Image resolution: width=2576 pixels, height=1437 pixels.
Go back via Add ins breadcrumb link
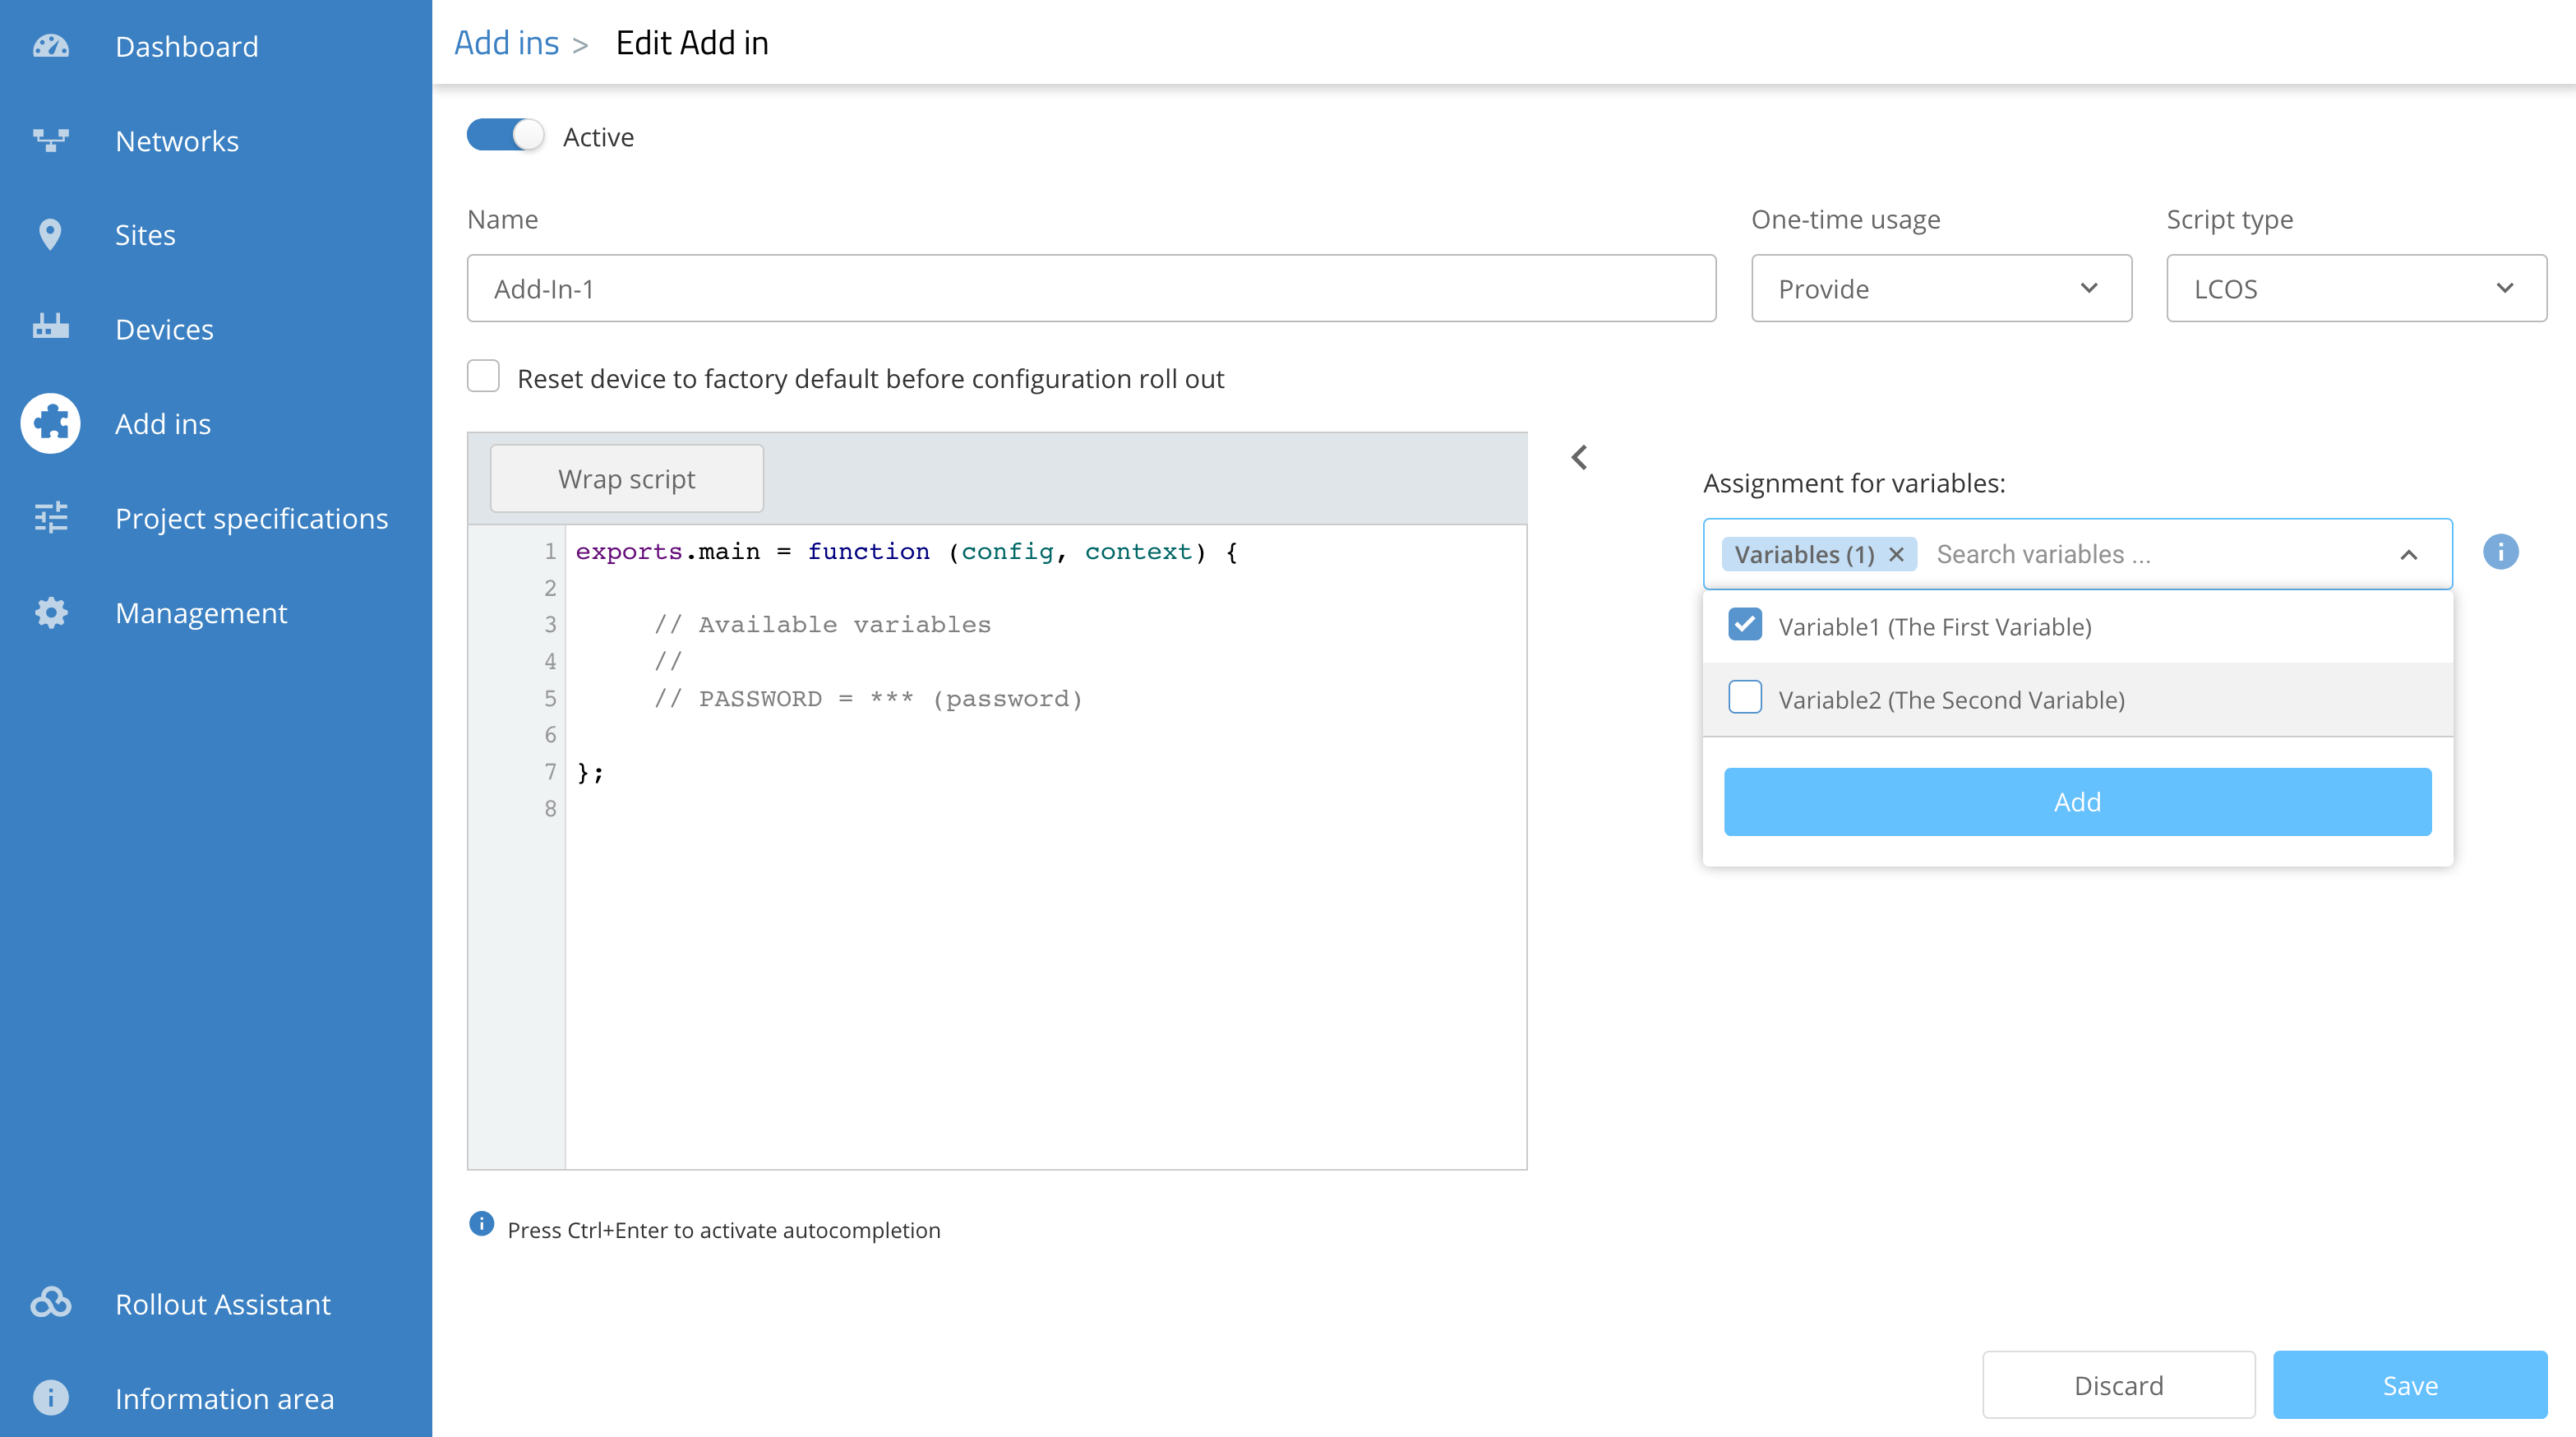[506, 43]
